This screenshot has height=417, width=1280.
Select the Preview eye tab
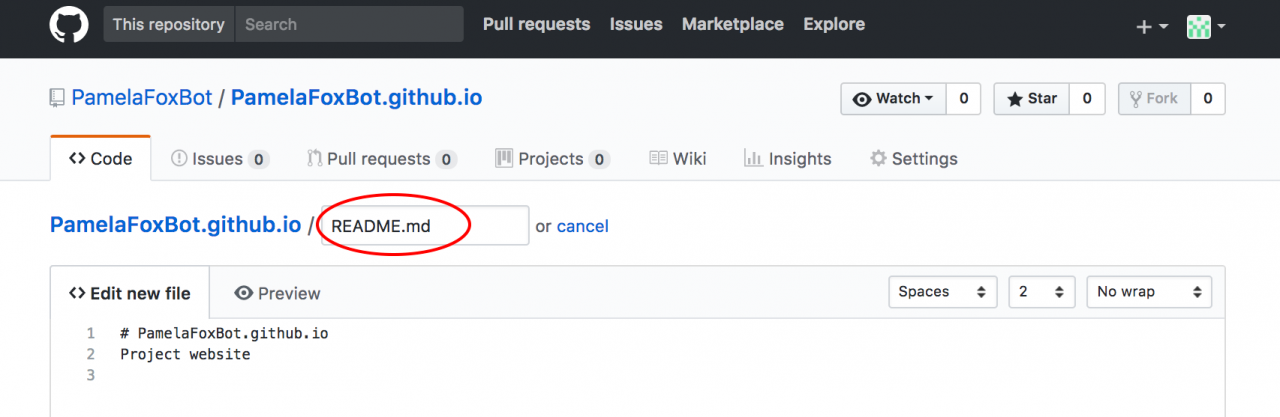[x=277, y=293]
